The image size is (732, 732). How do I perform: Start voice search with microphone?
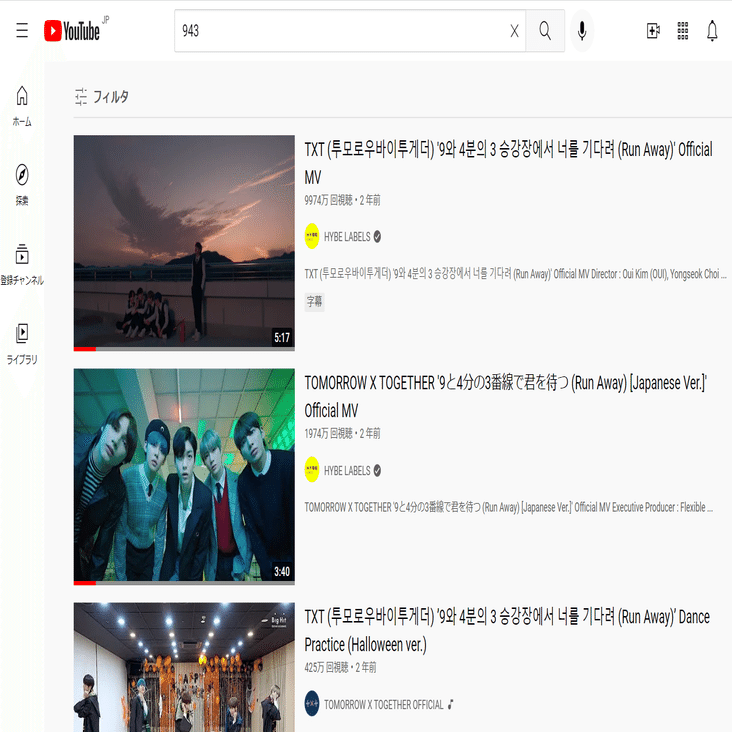pos(582,31)
